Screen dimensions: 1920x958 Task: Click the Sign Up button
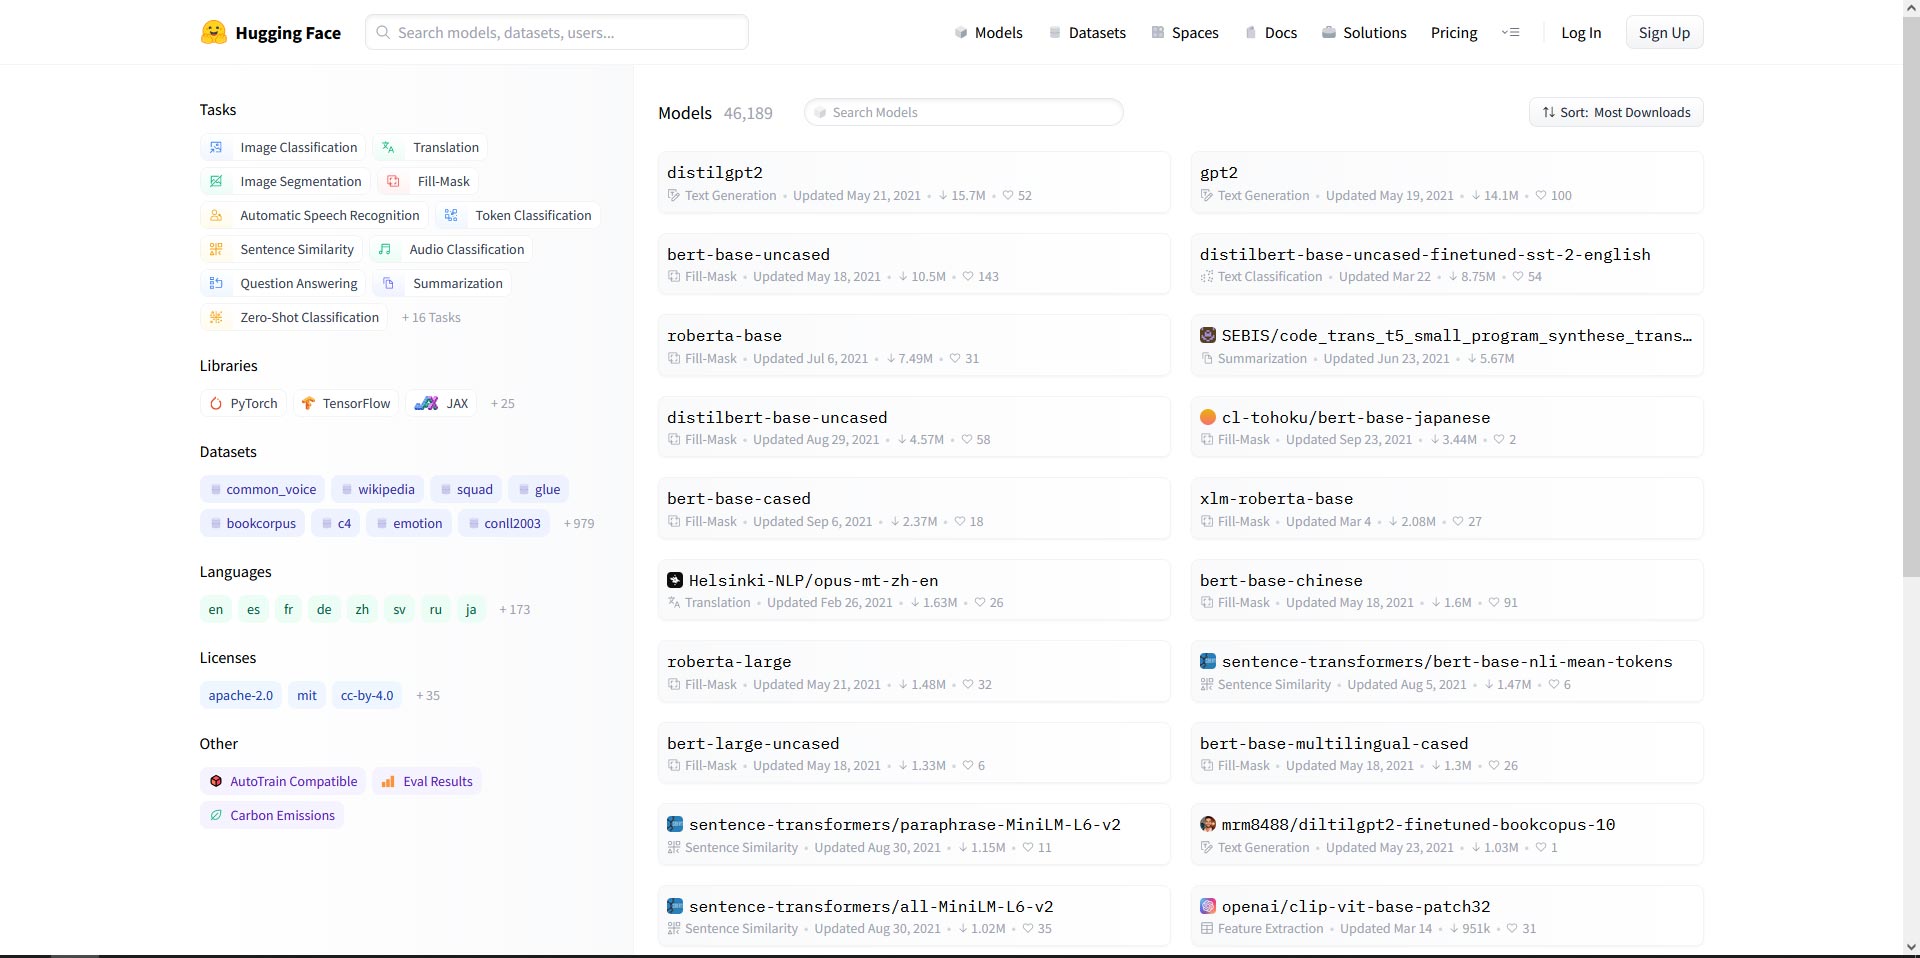pos(1664,32)
